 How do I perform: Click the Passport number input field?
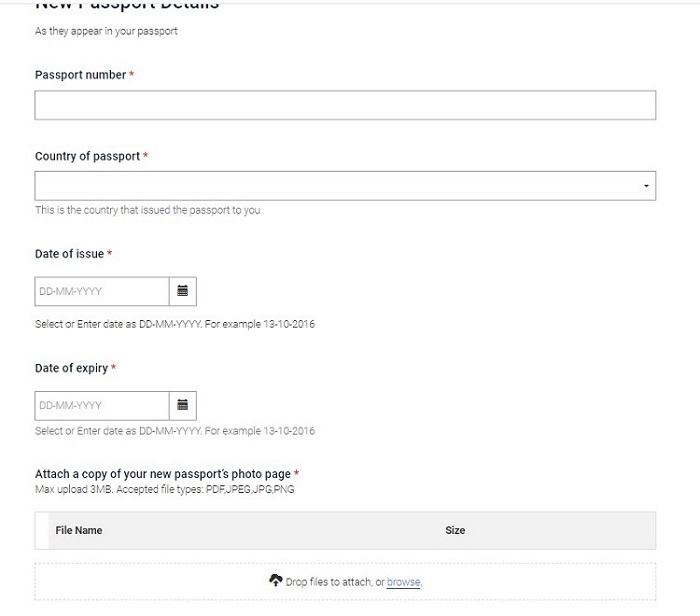pyautogui.click(x=345, y=106)
